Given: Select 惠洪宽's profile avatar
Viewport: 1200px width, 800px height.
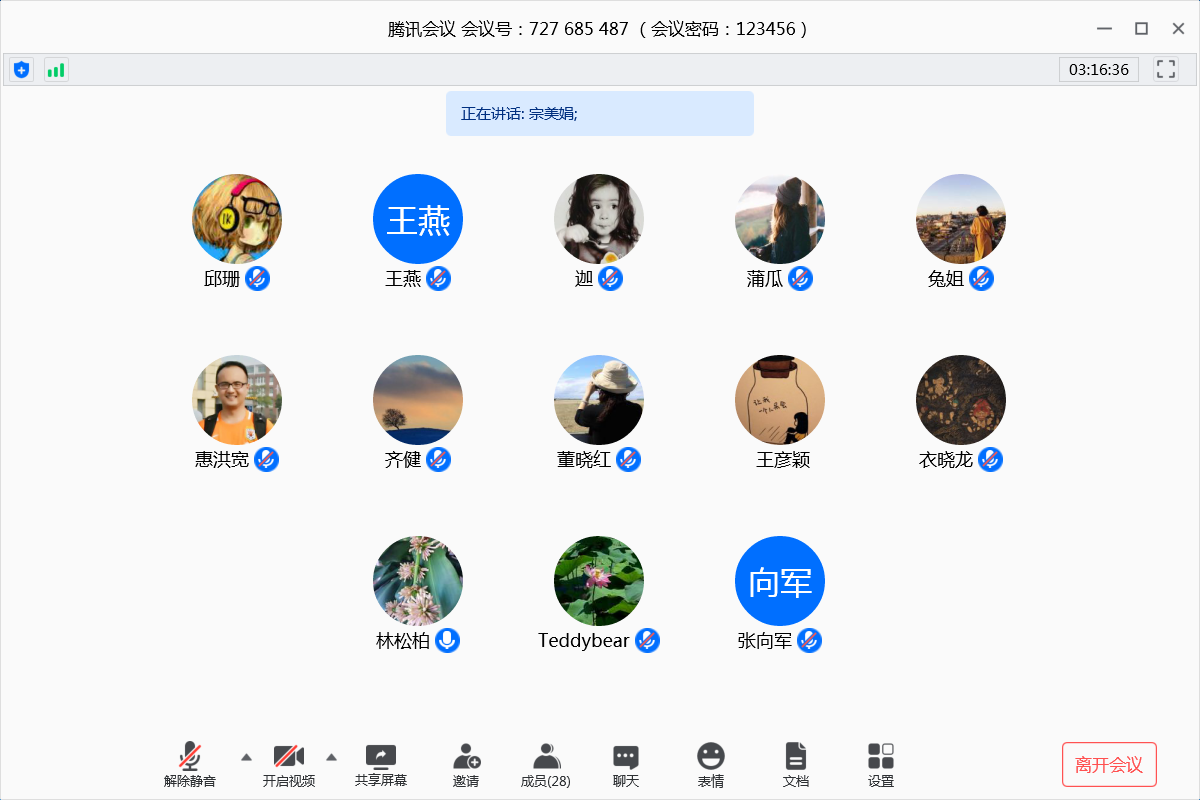Looking at the screenshot, I should pyautogui.click(x=237, y=400).
